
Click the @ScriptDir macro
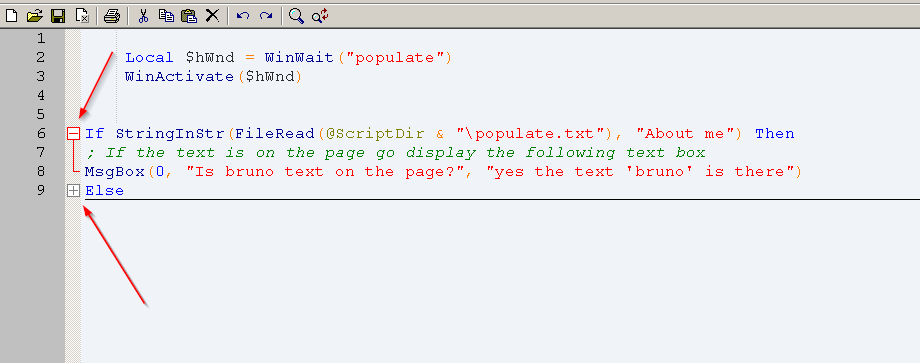(374, 134)
